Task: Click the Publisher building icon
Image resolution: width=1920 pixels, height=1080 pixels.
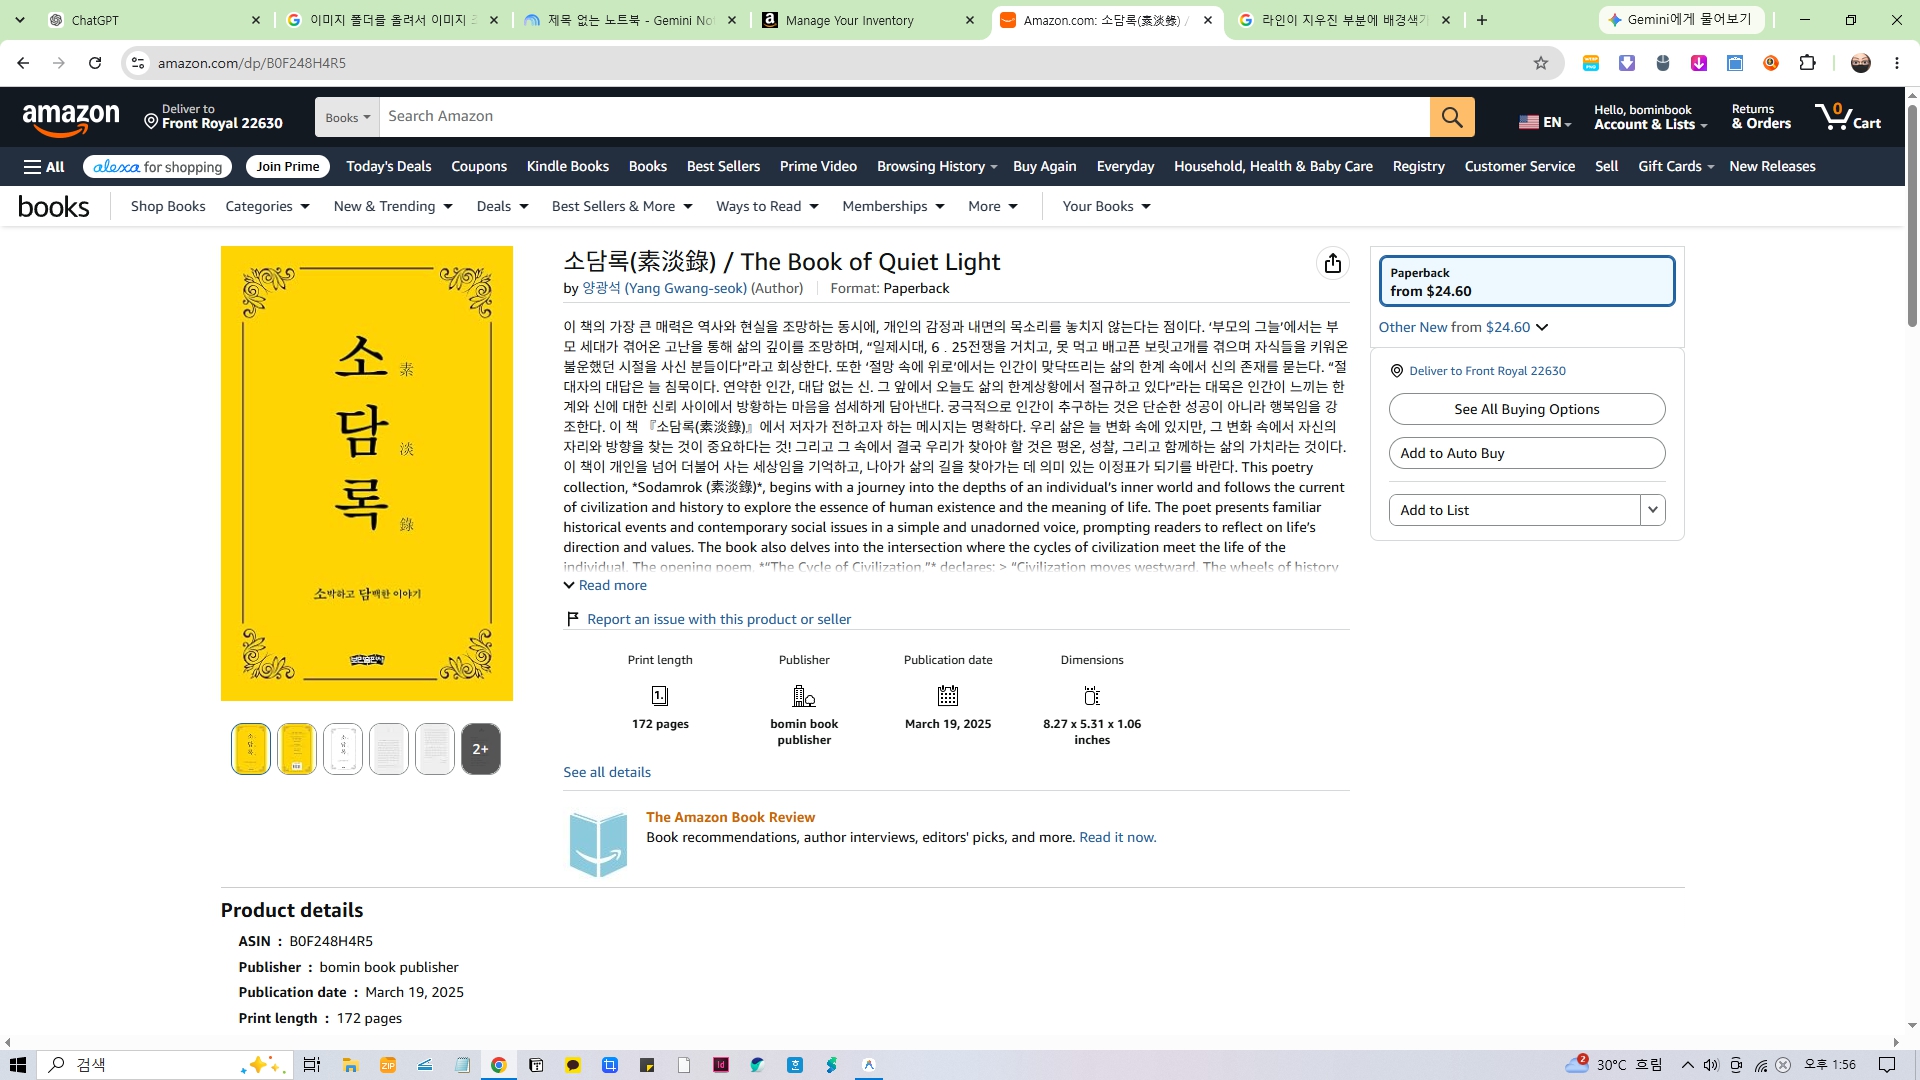Action: [x=804, y=695]
